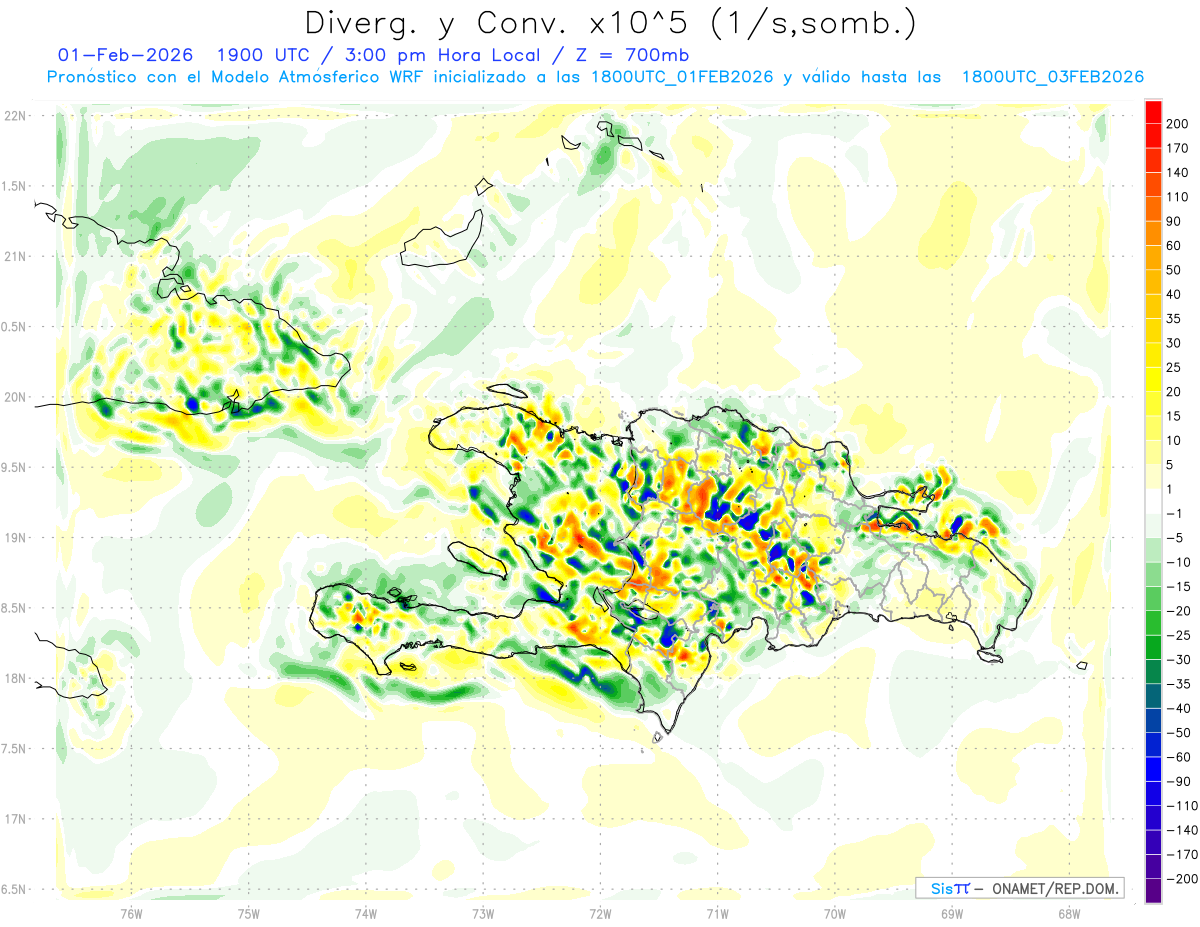The image size is (1200, 927).
Task: Click the '74W' longitude label
Action: coord(366,913)
